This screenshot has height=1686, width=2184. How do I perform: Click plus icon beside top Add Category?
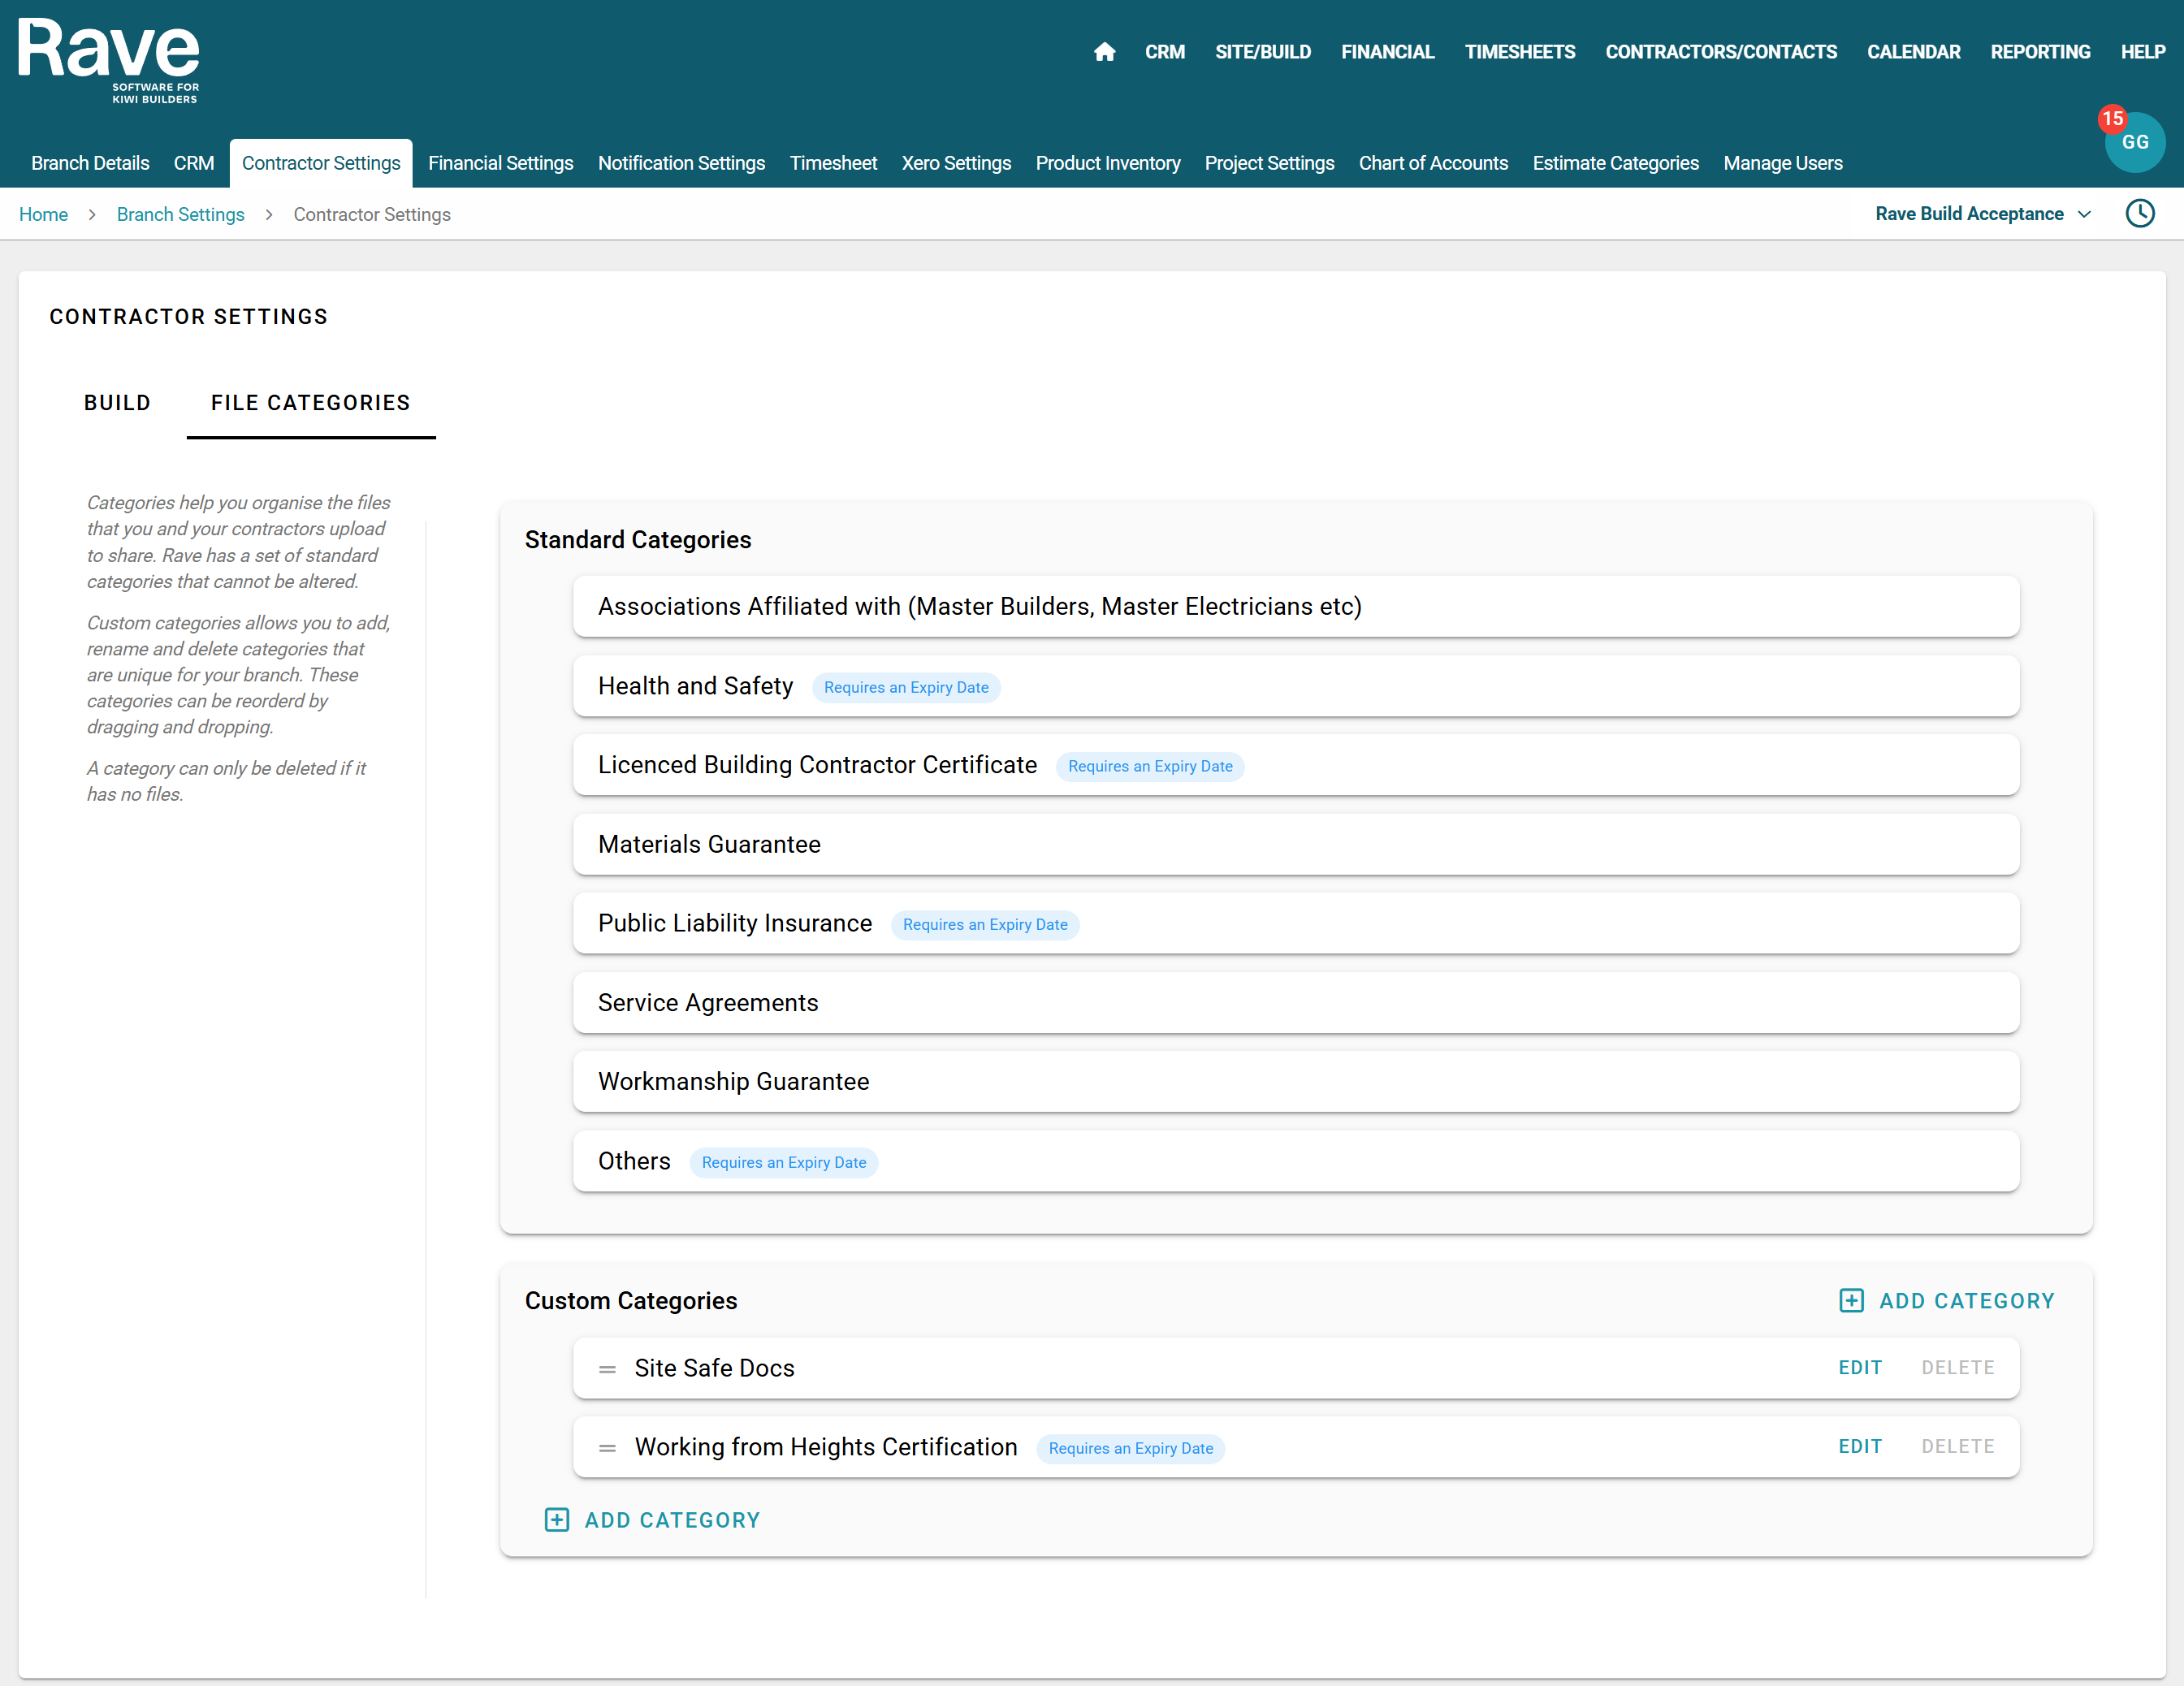1851,1300
